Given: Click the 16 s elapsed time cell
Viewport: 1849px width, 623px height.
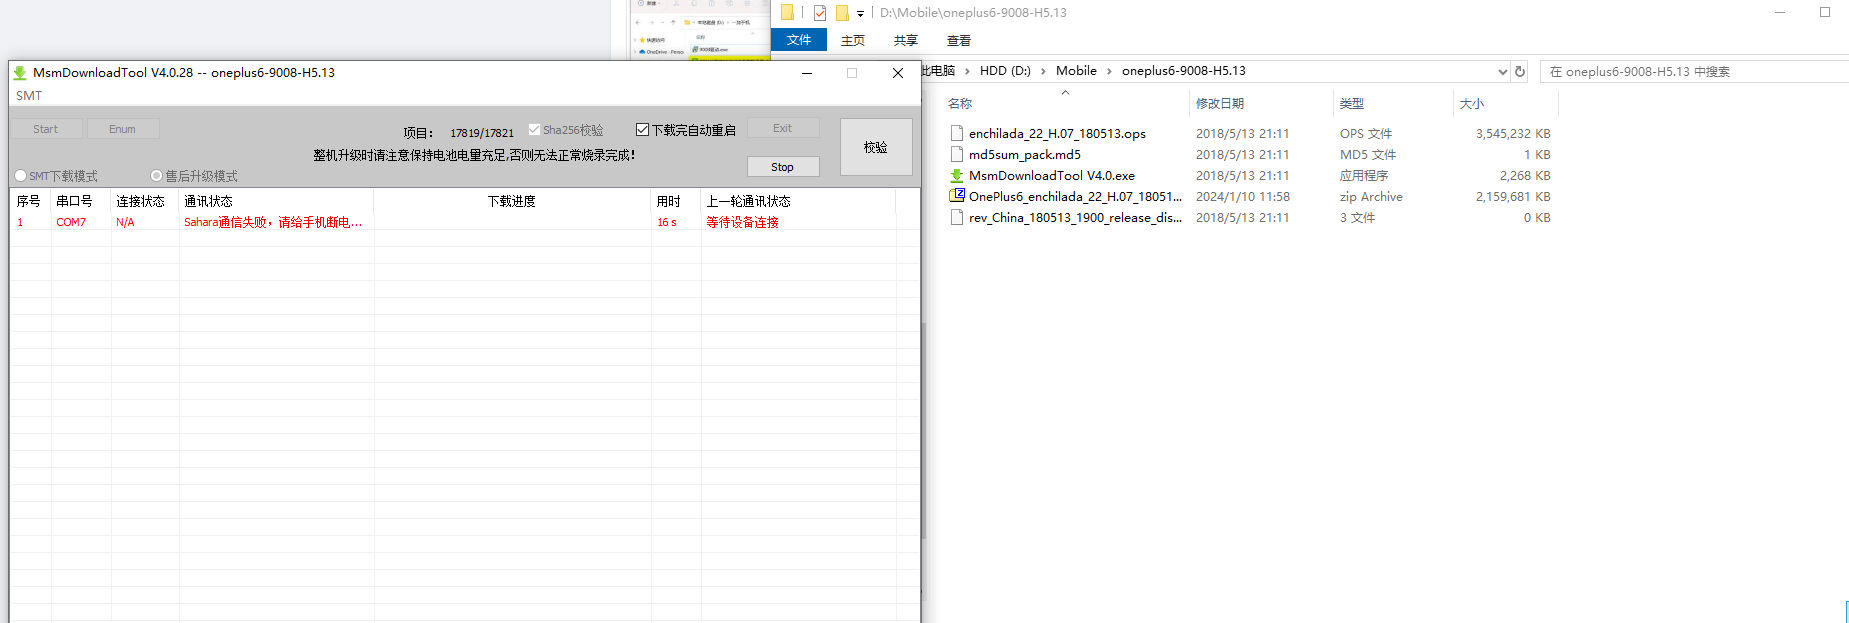Looking at the screenshot, I should click(666, 222).
